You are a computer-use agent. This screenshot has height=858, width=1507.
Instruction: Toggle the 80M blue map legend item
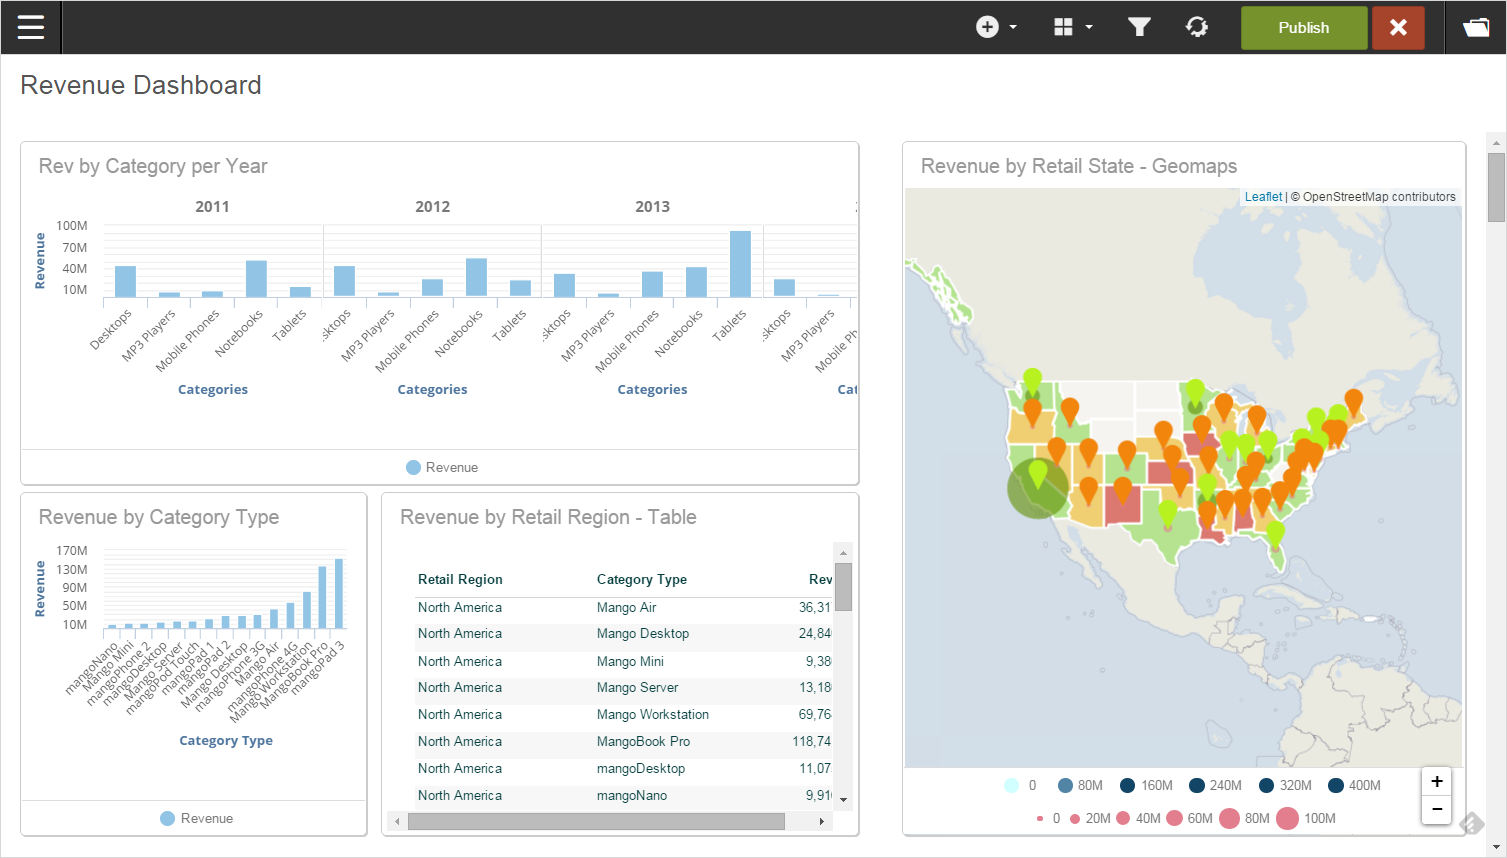pyautogui.click(x=1079, y=785)
